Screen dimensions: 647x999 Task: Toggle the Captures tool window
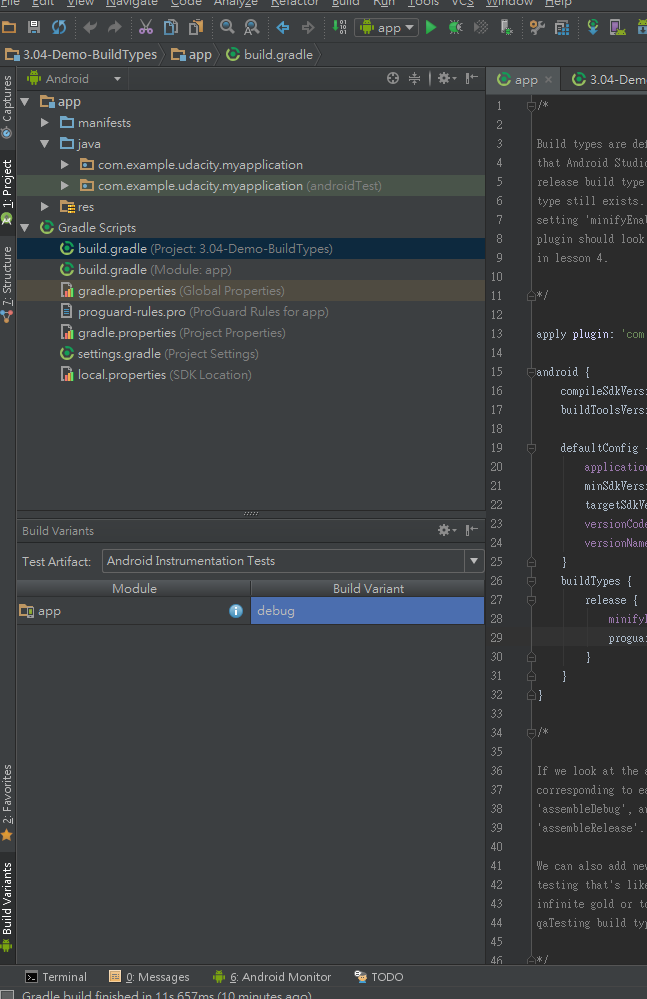(x=7, y=107)
